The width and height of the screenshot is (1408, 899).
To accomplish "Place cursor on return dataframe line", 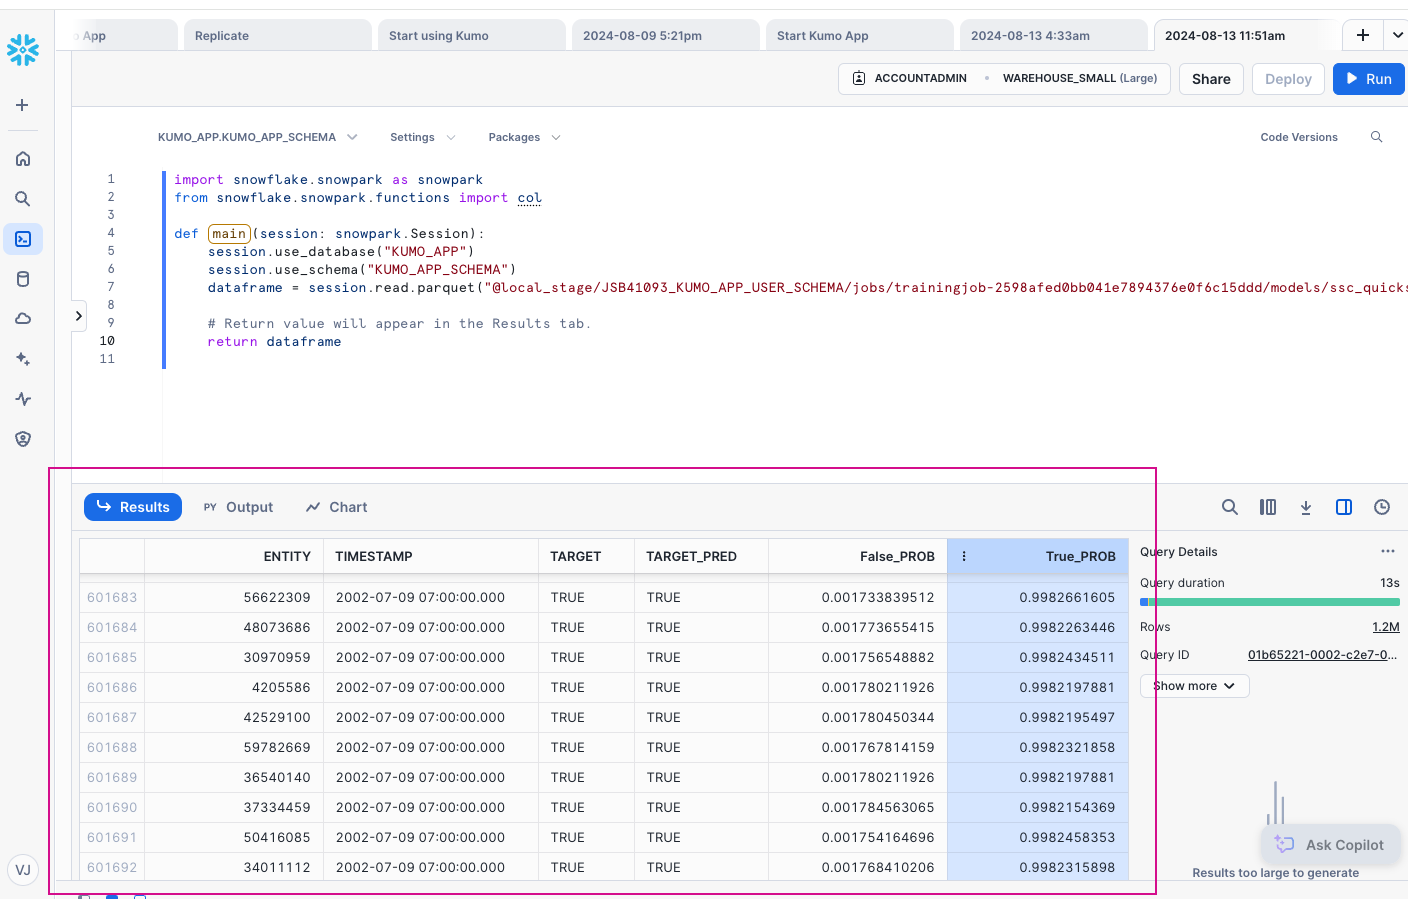I will (274, 342).
